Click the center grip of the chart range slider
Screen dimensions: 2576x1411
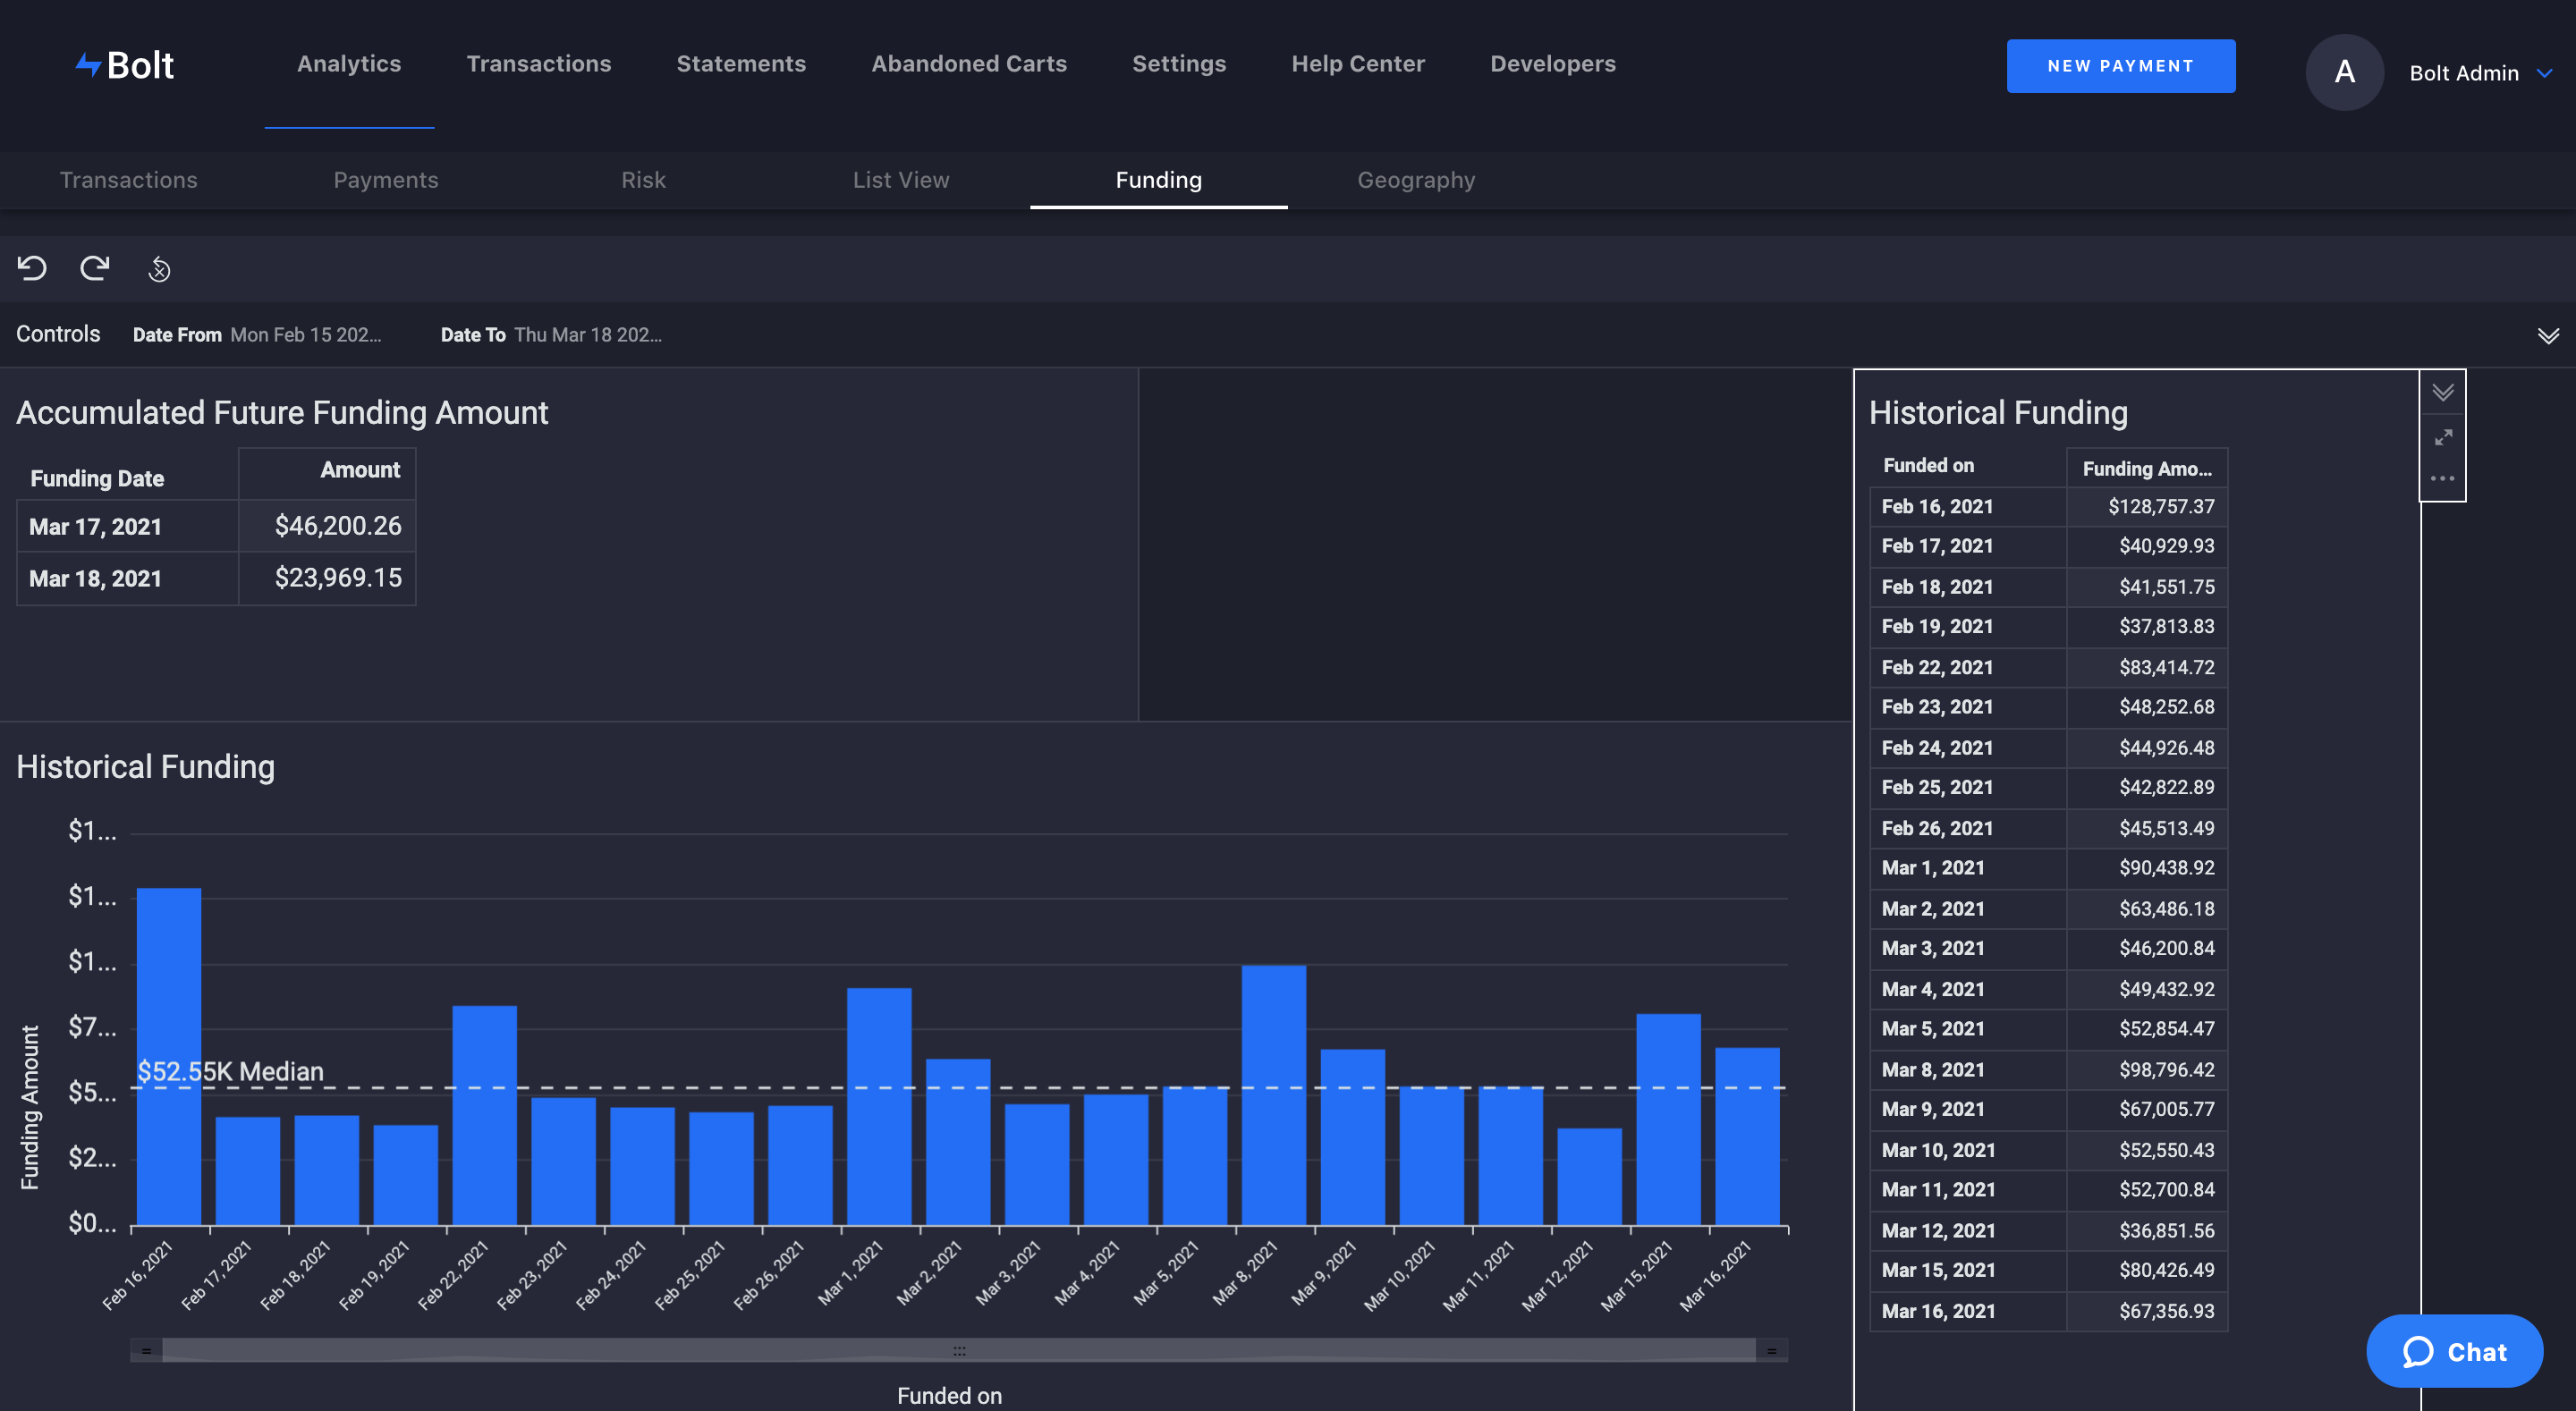point(959,1350)
